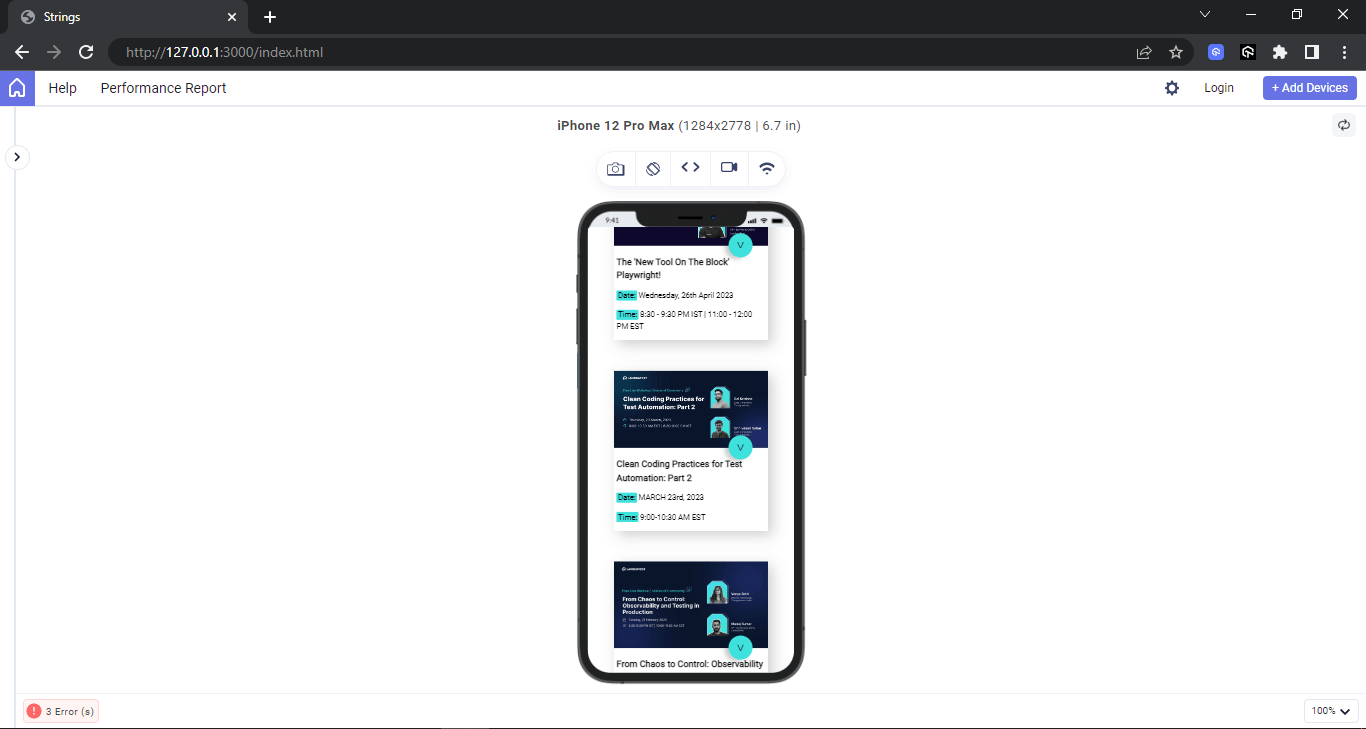
Task: Click the home icon in the navbar
Action: pyautogui.click(x=17, y=88)
